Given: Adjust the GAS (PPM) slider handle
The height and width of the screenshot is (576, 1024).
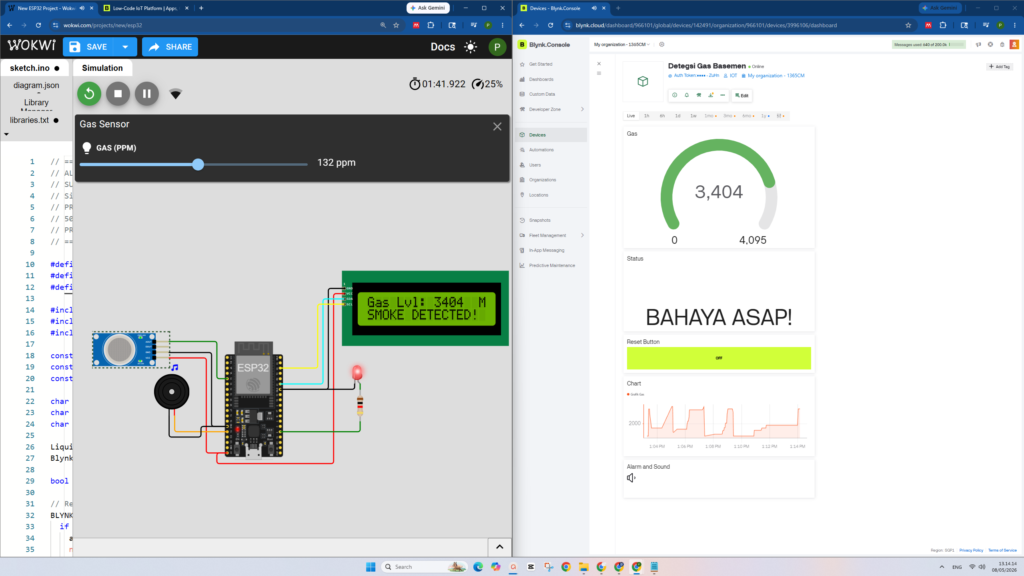Looking at the screenshot, I should pyautogui.click(x=198, y=165).
